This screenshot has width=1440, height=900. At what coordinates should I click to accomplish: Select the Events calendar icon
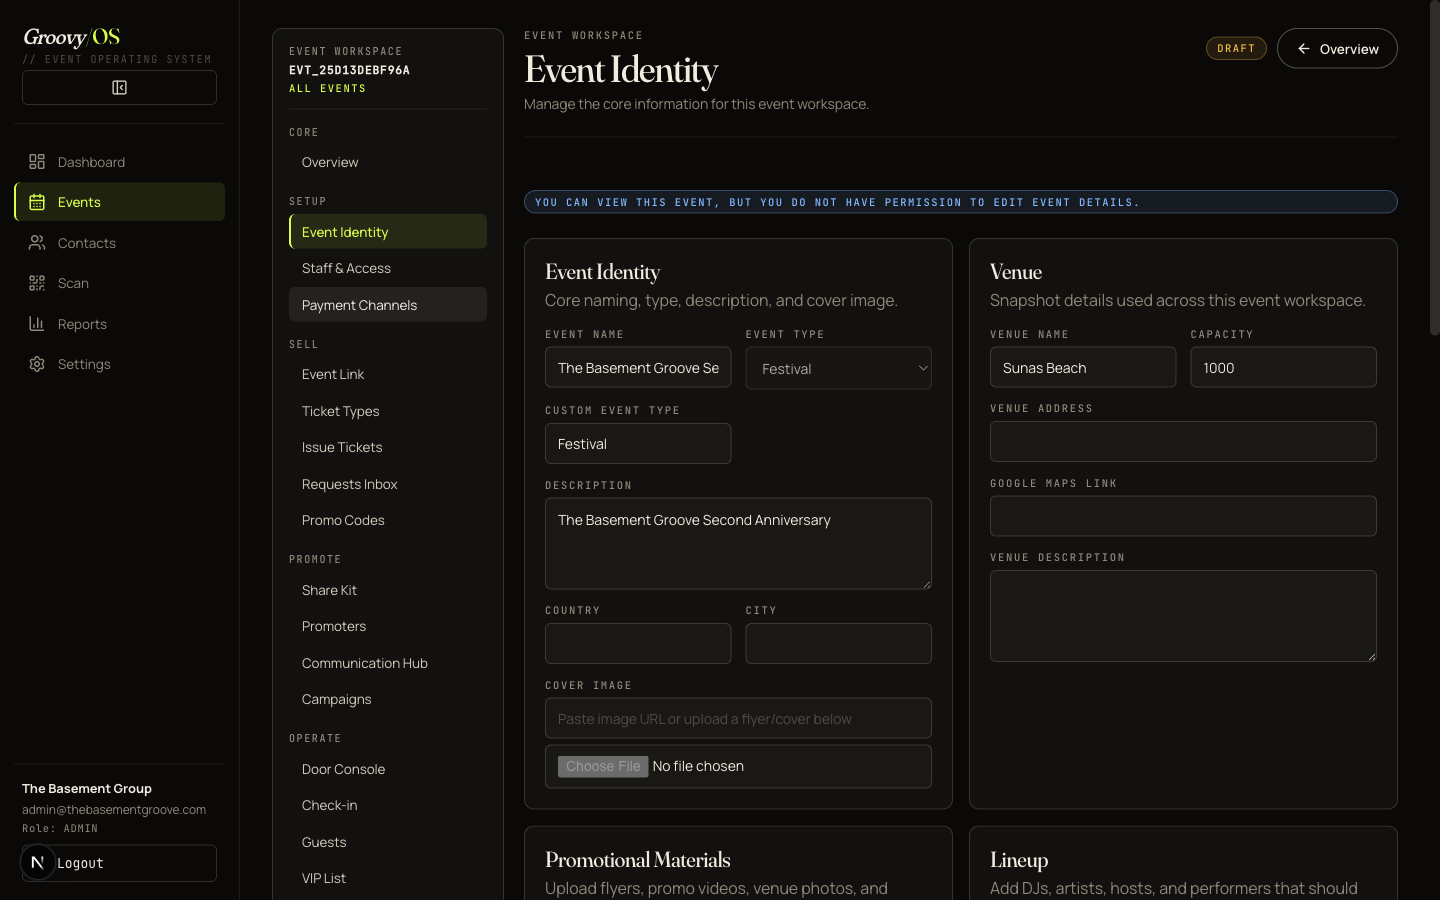pos(37,202)
